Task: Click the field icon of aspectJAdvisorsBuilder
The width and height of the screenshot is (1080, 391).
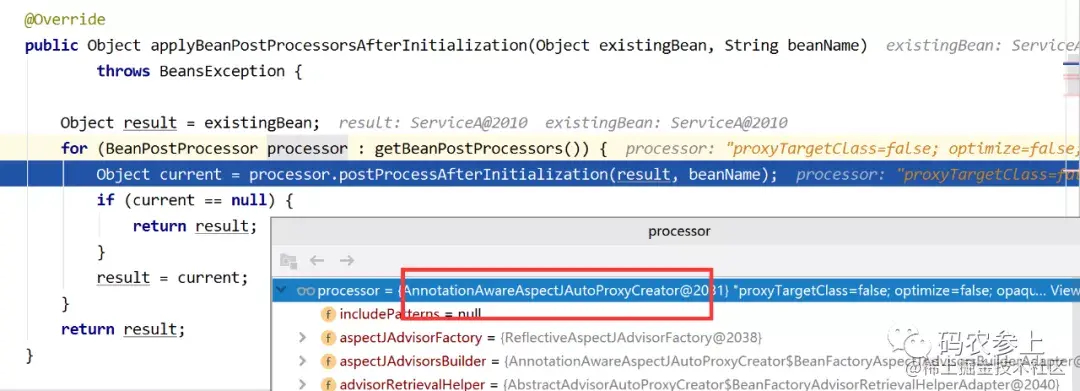Action: tap(328, 361)
